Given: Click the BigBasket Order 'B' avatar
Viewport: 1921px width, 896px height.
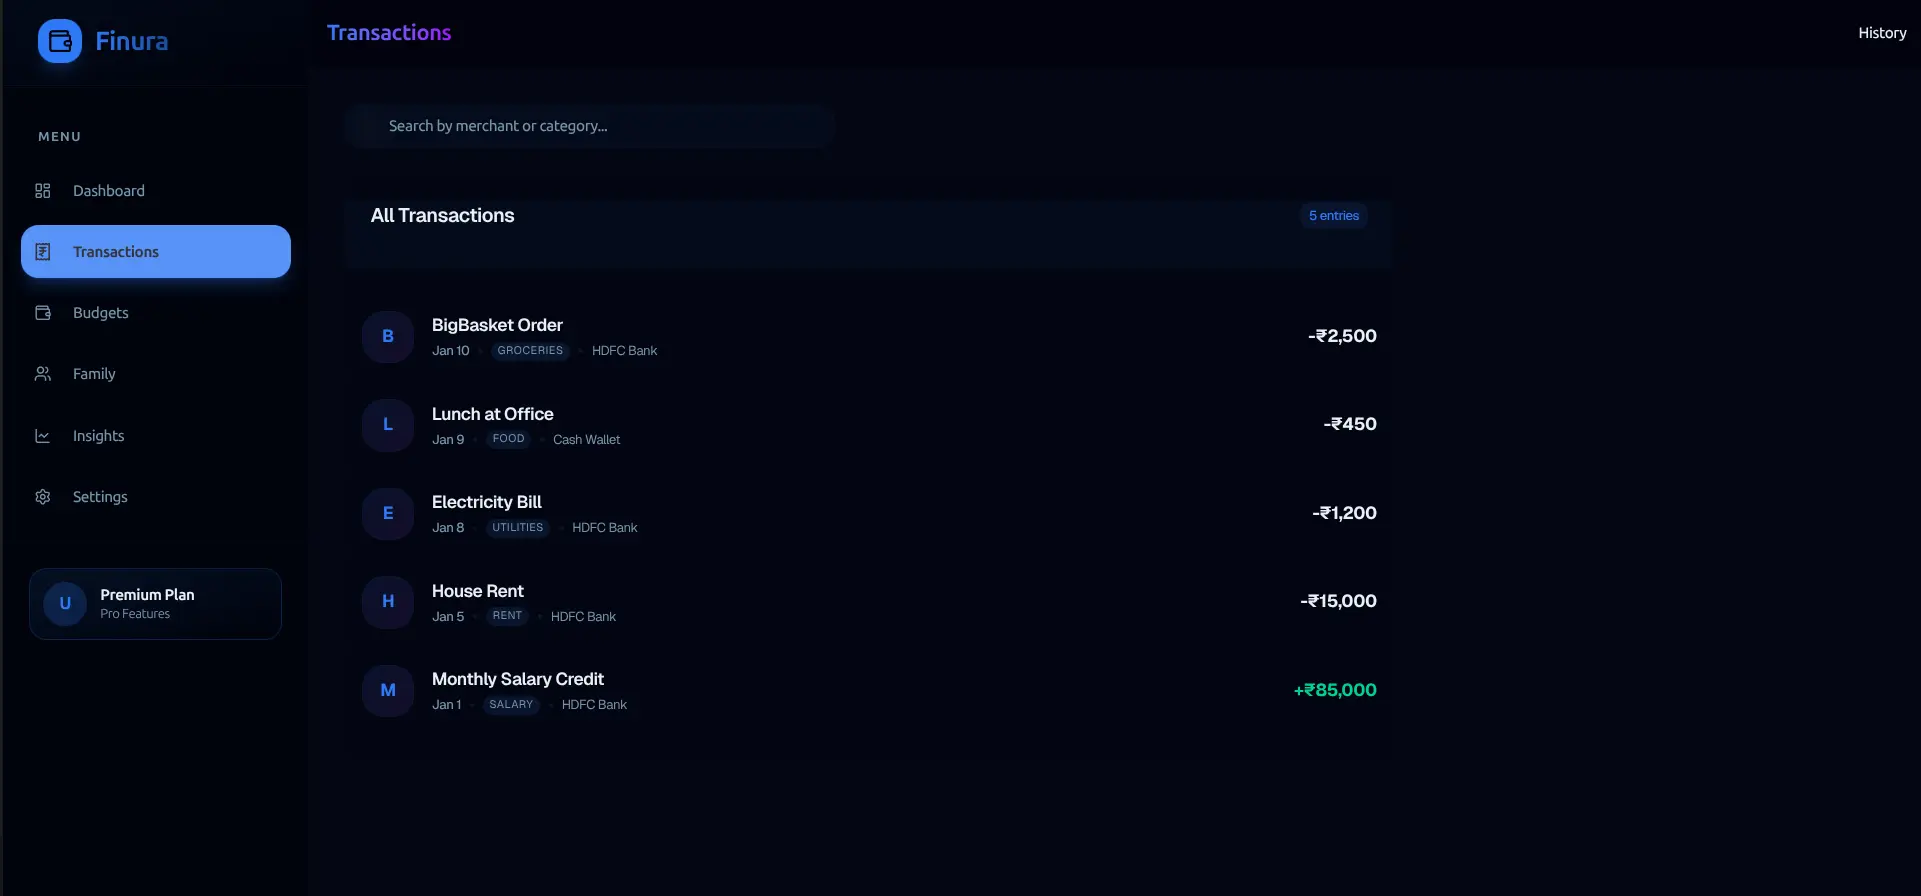Looking at the screenshot, I should tap(388, 337).
